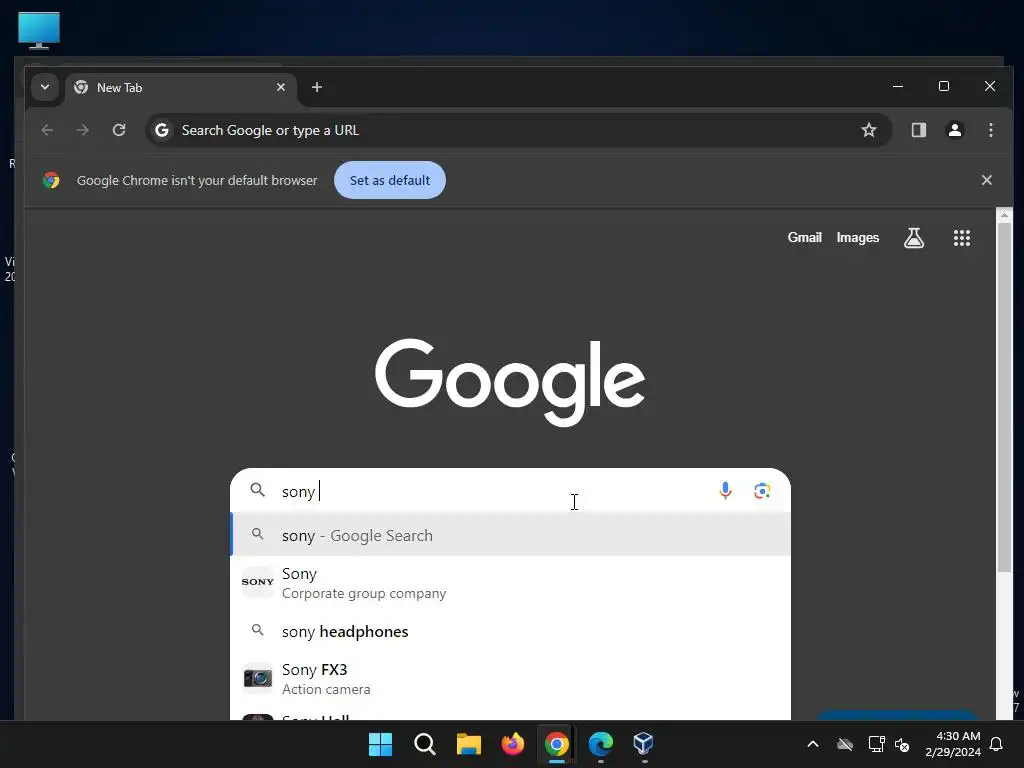Start voice search with microphone

click(x=725, y=490)
